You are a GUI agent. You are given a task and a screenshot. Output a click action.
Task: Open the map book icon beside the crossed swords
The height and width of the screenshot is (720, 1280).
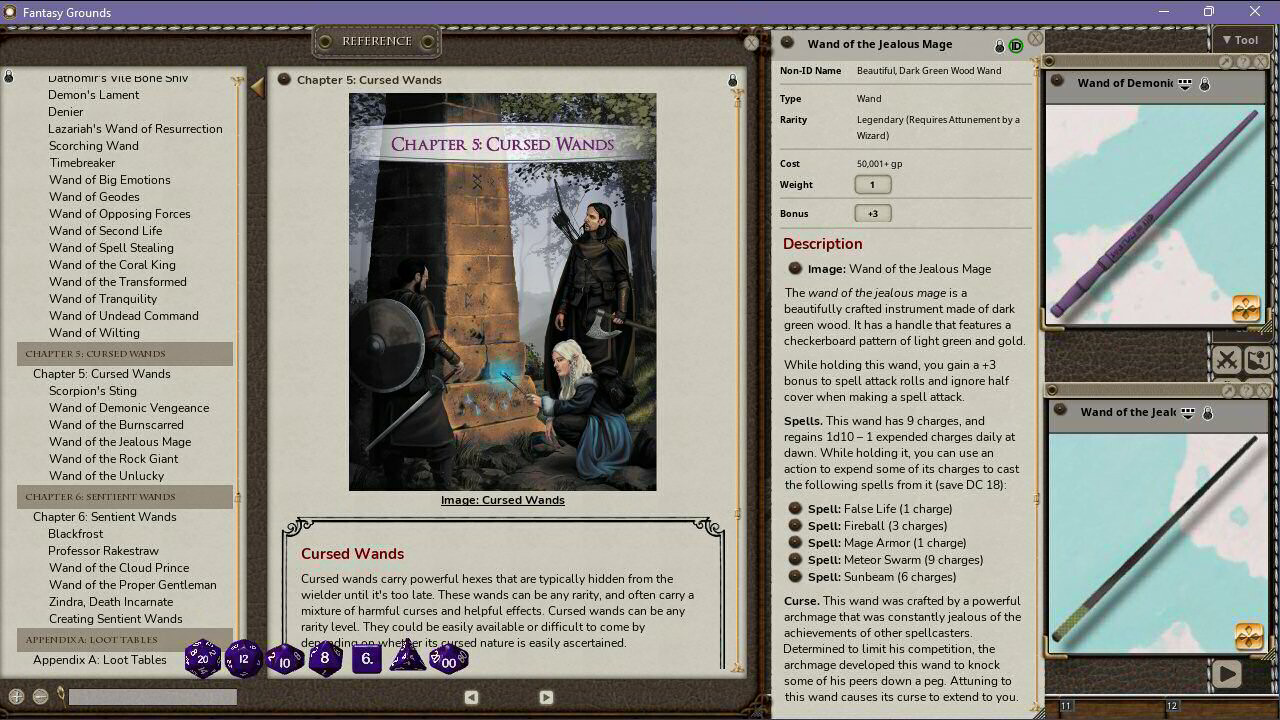click(x=1258, y=360)
